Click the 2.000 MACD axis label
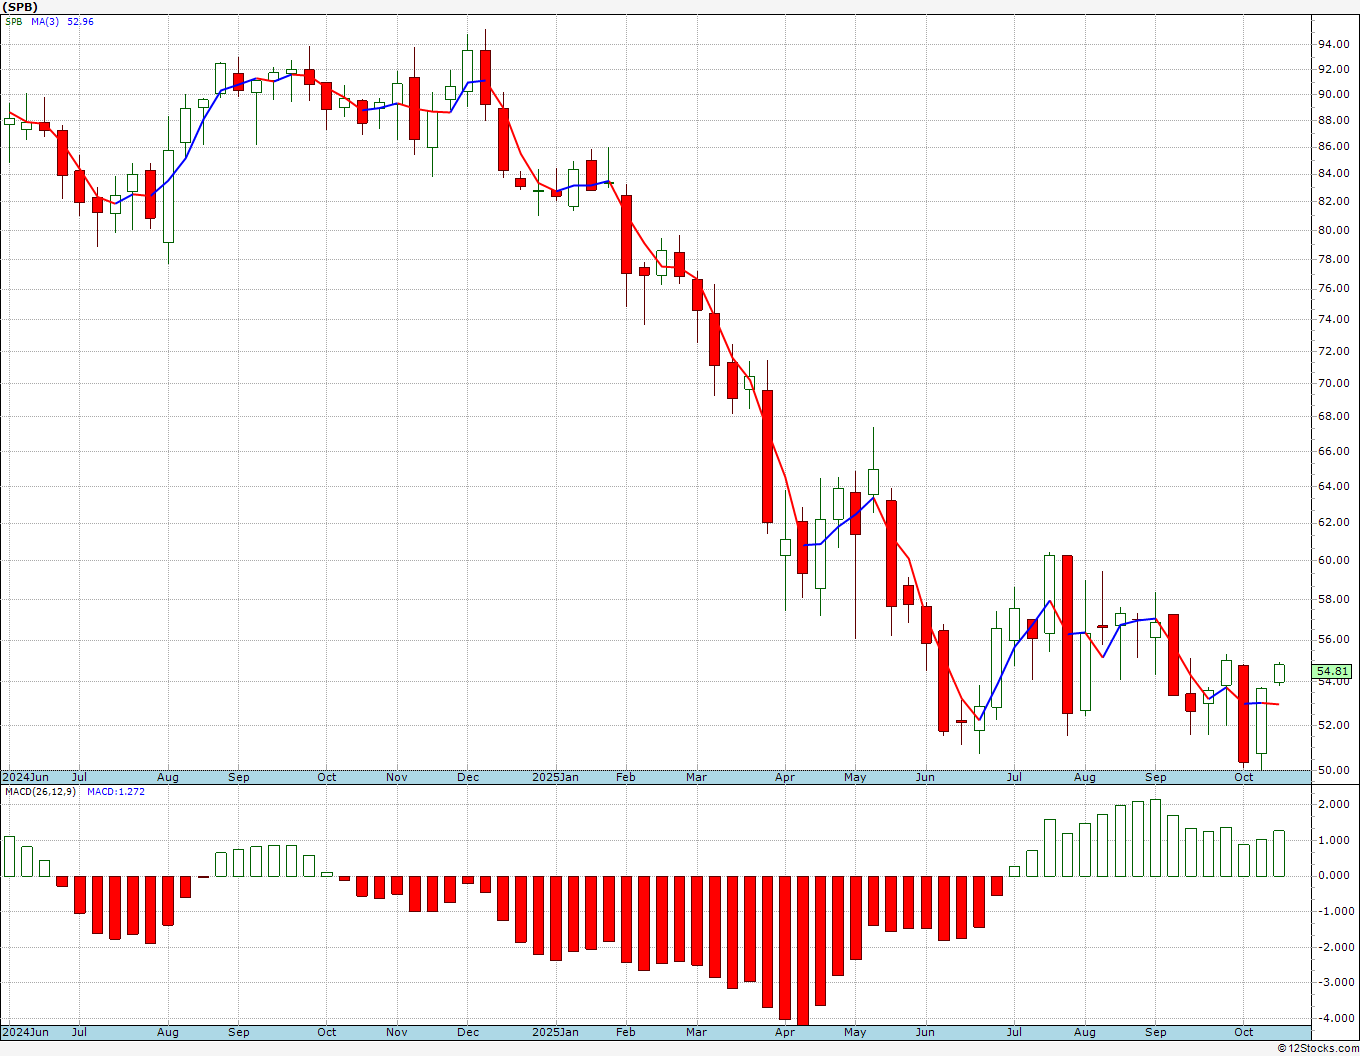The width and height of the screenshot is (1360, 1056). coord(1336,805)
